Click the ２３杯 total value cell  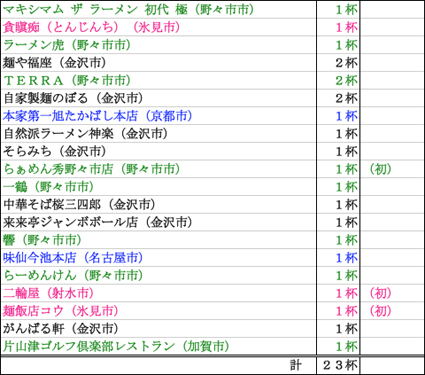pos(338,365)
